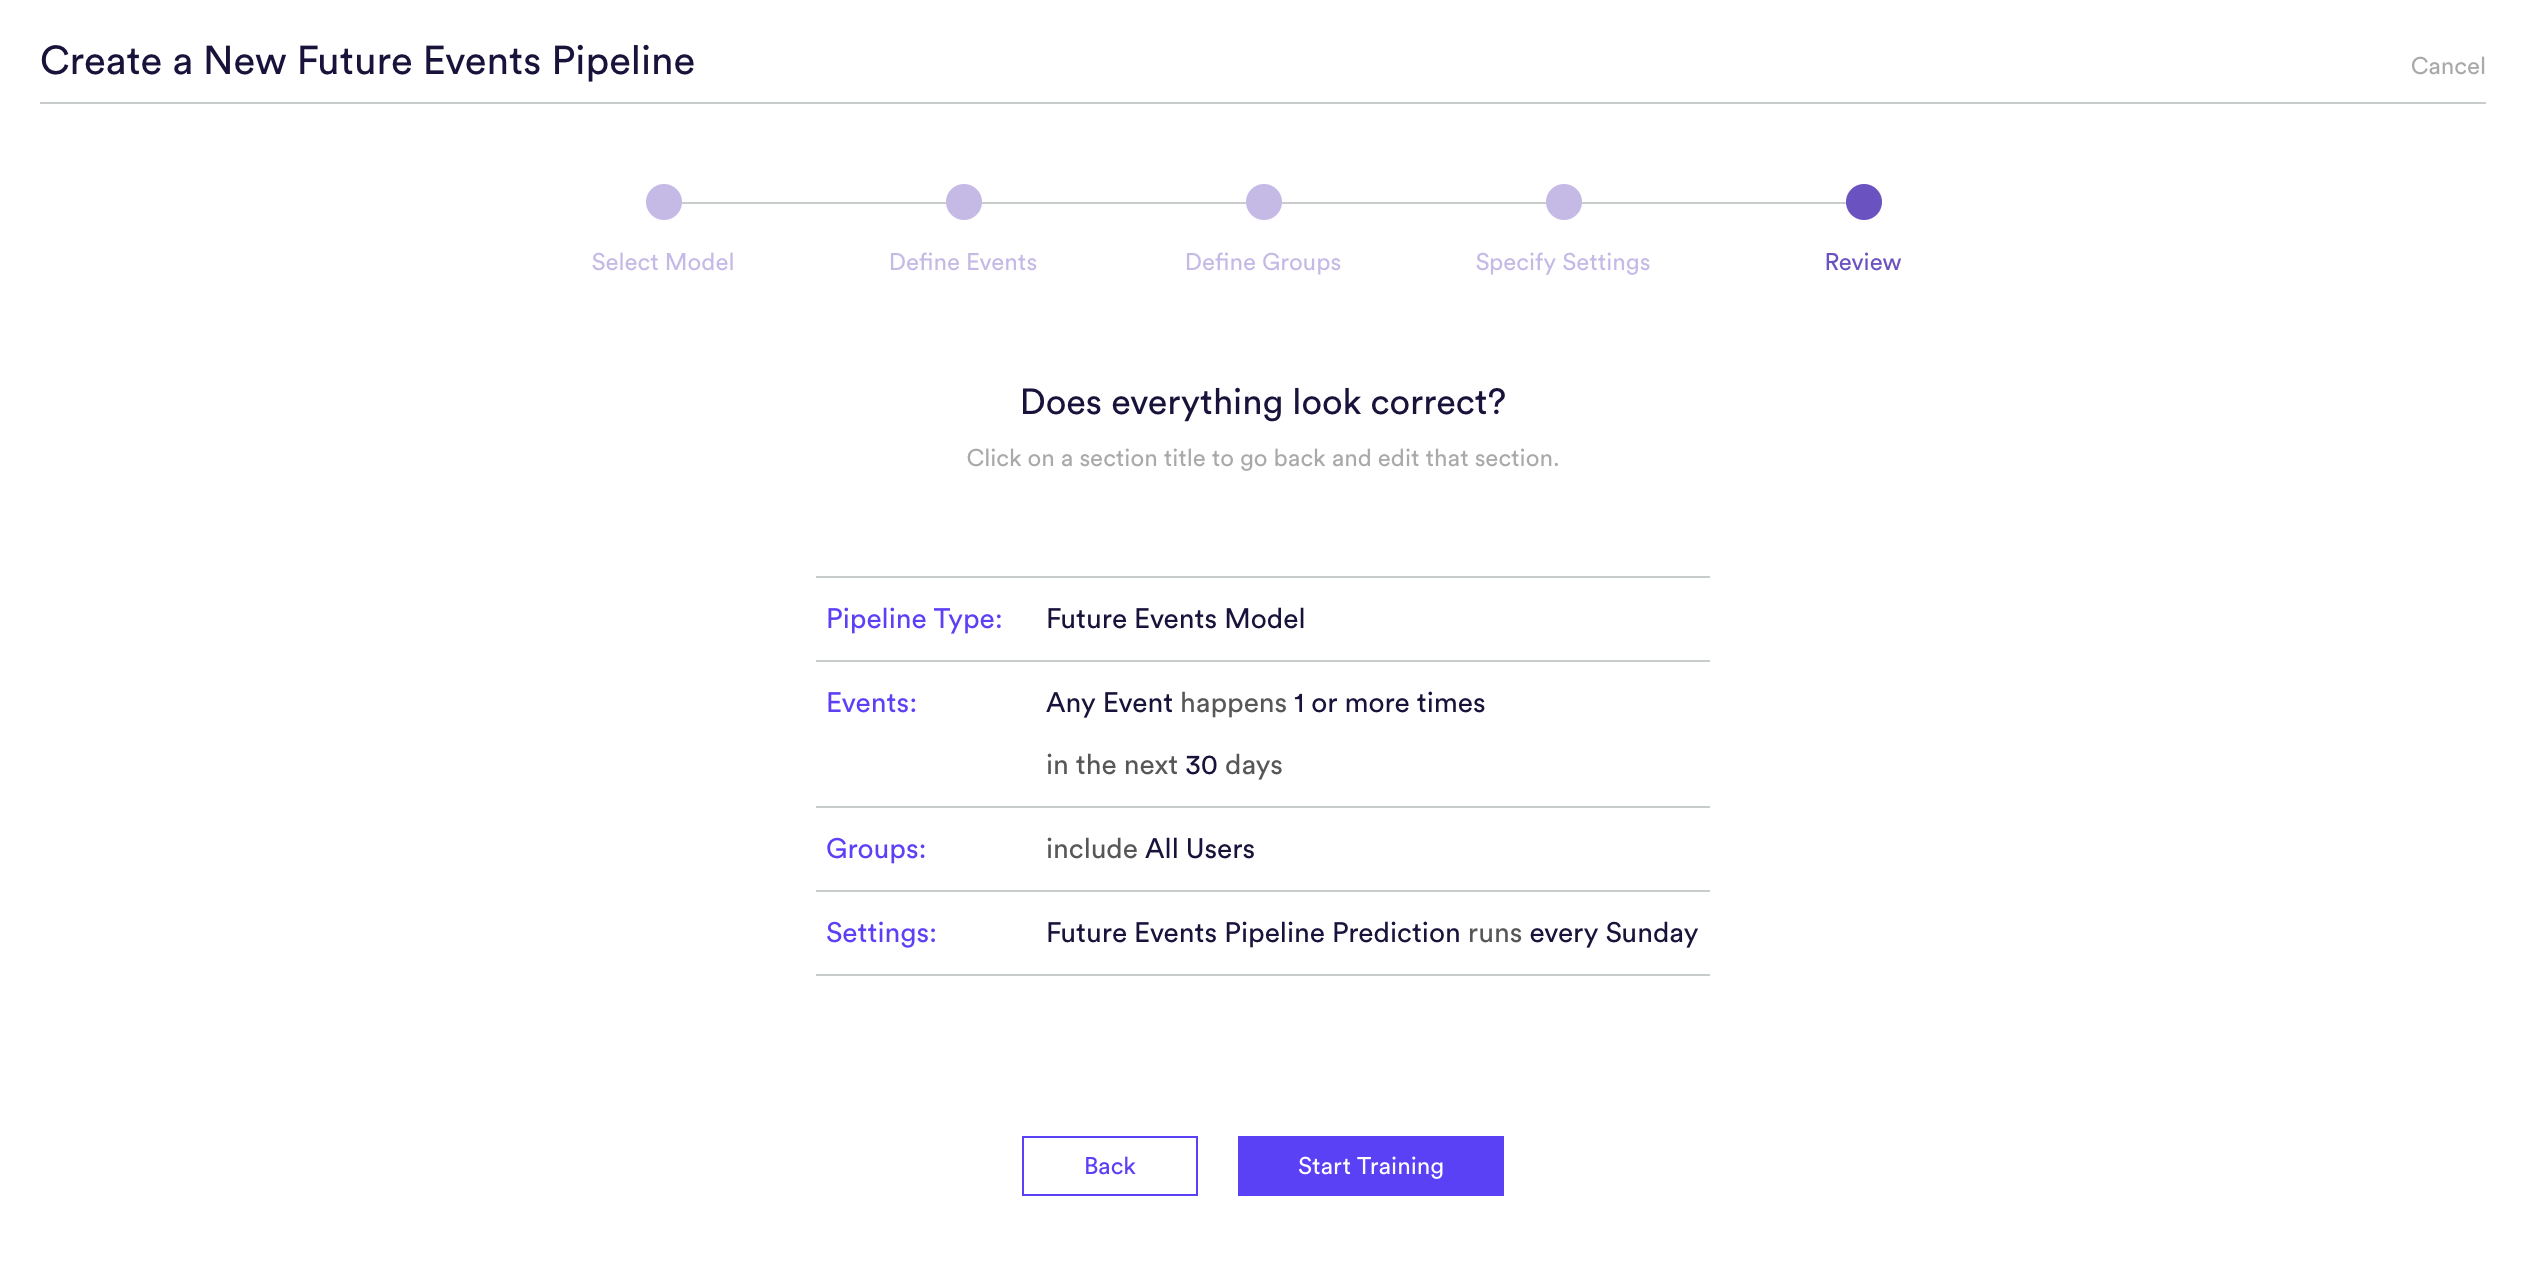Image resolution: width=2524 pixels, height=1284 pixels.
Task: Open the Events section for editing
Action: pos(871,703)
